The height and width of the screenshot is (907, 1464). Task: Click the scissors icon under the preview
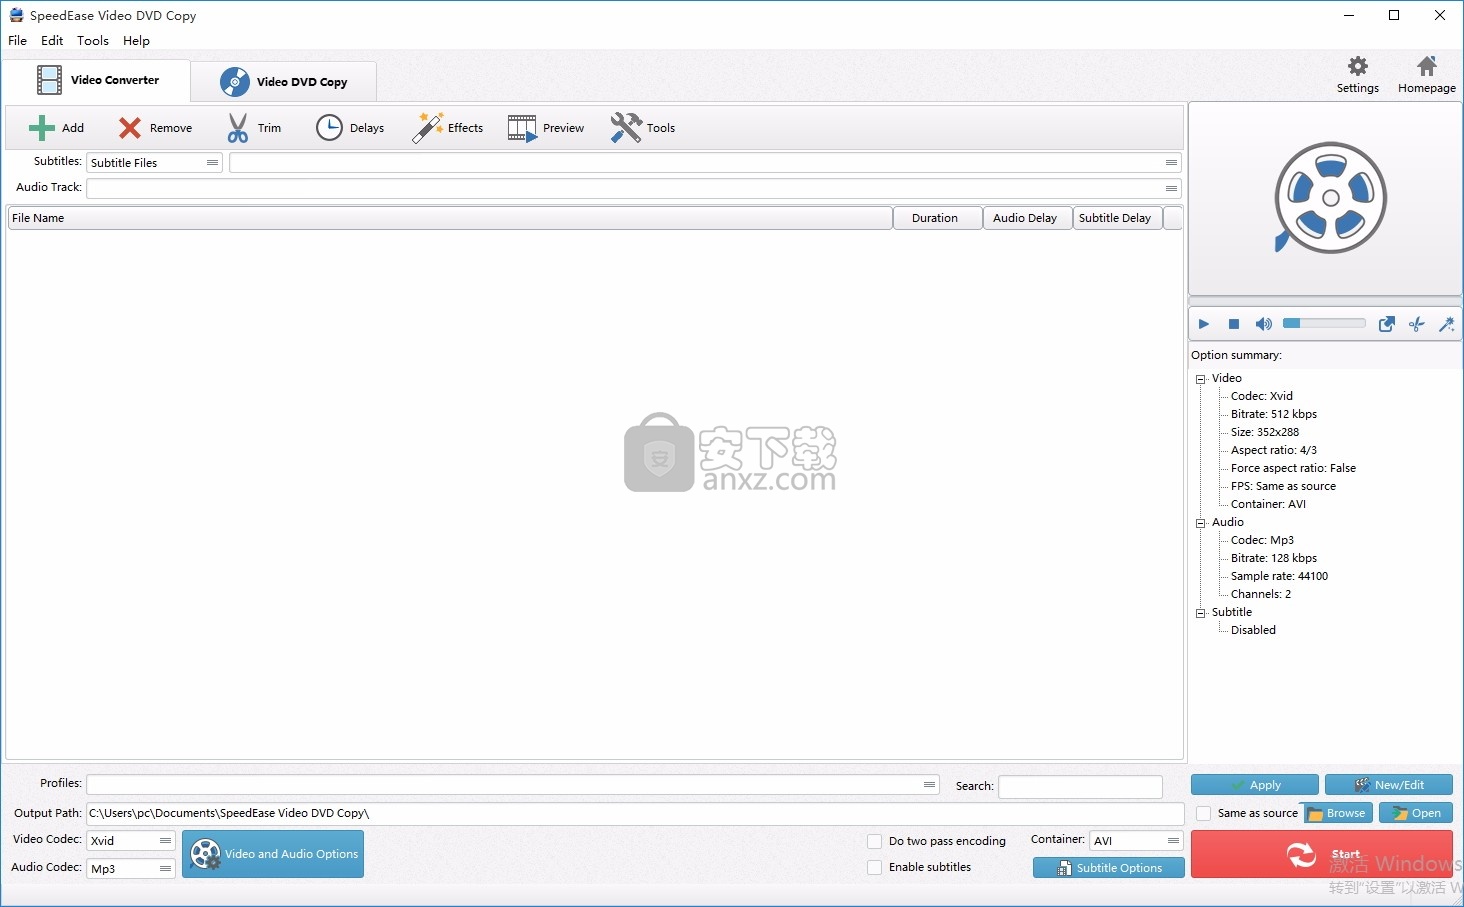click(x=1417, y=324)
